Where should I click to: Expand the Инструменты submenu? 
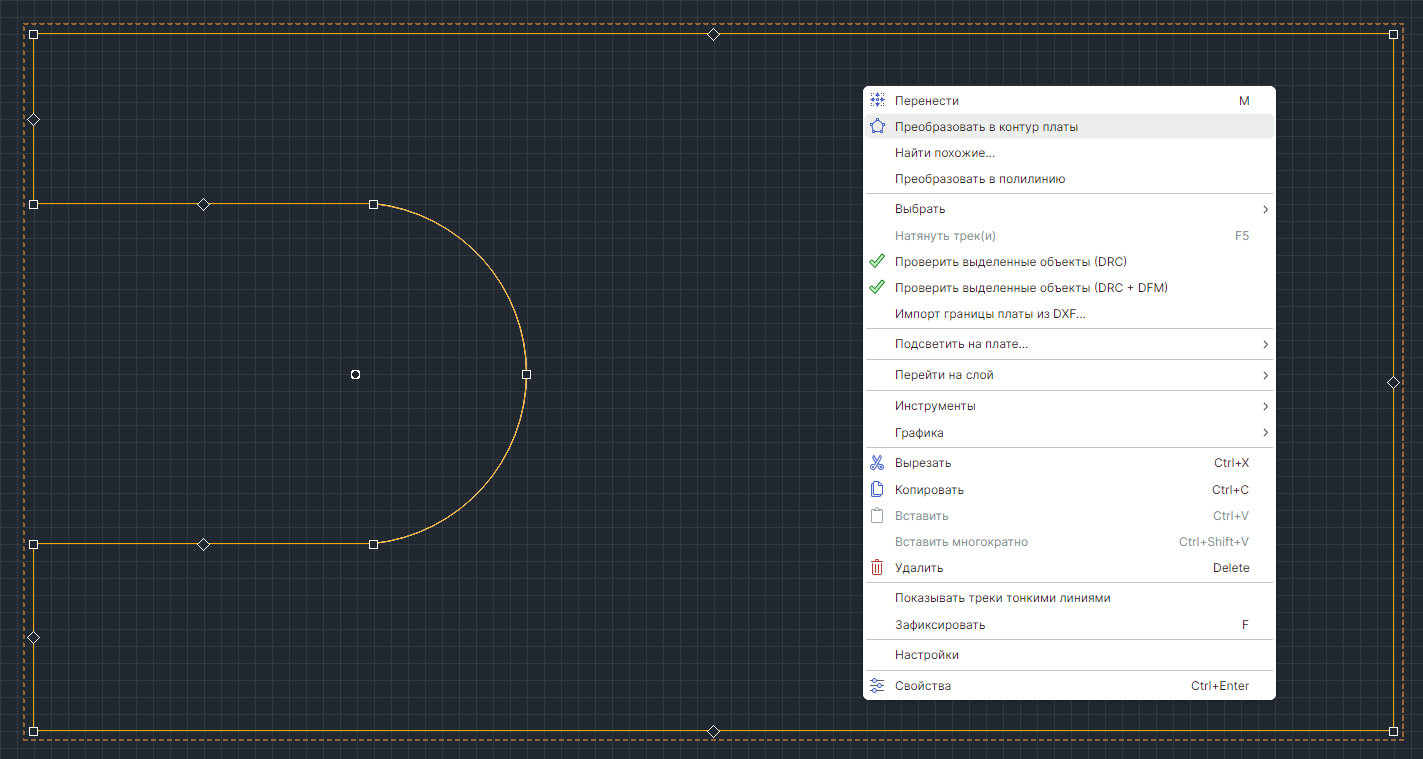pyautogui.click(x=1265, y=406)
